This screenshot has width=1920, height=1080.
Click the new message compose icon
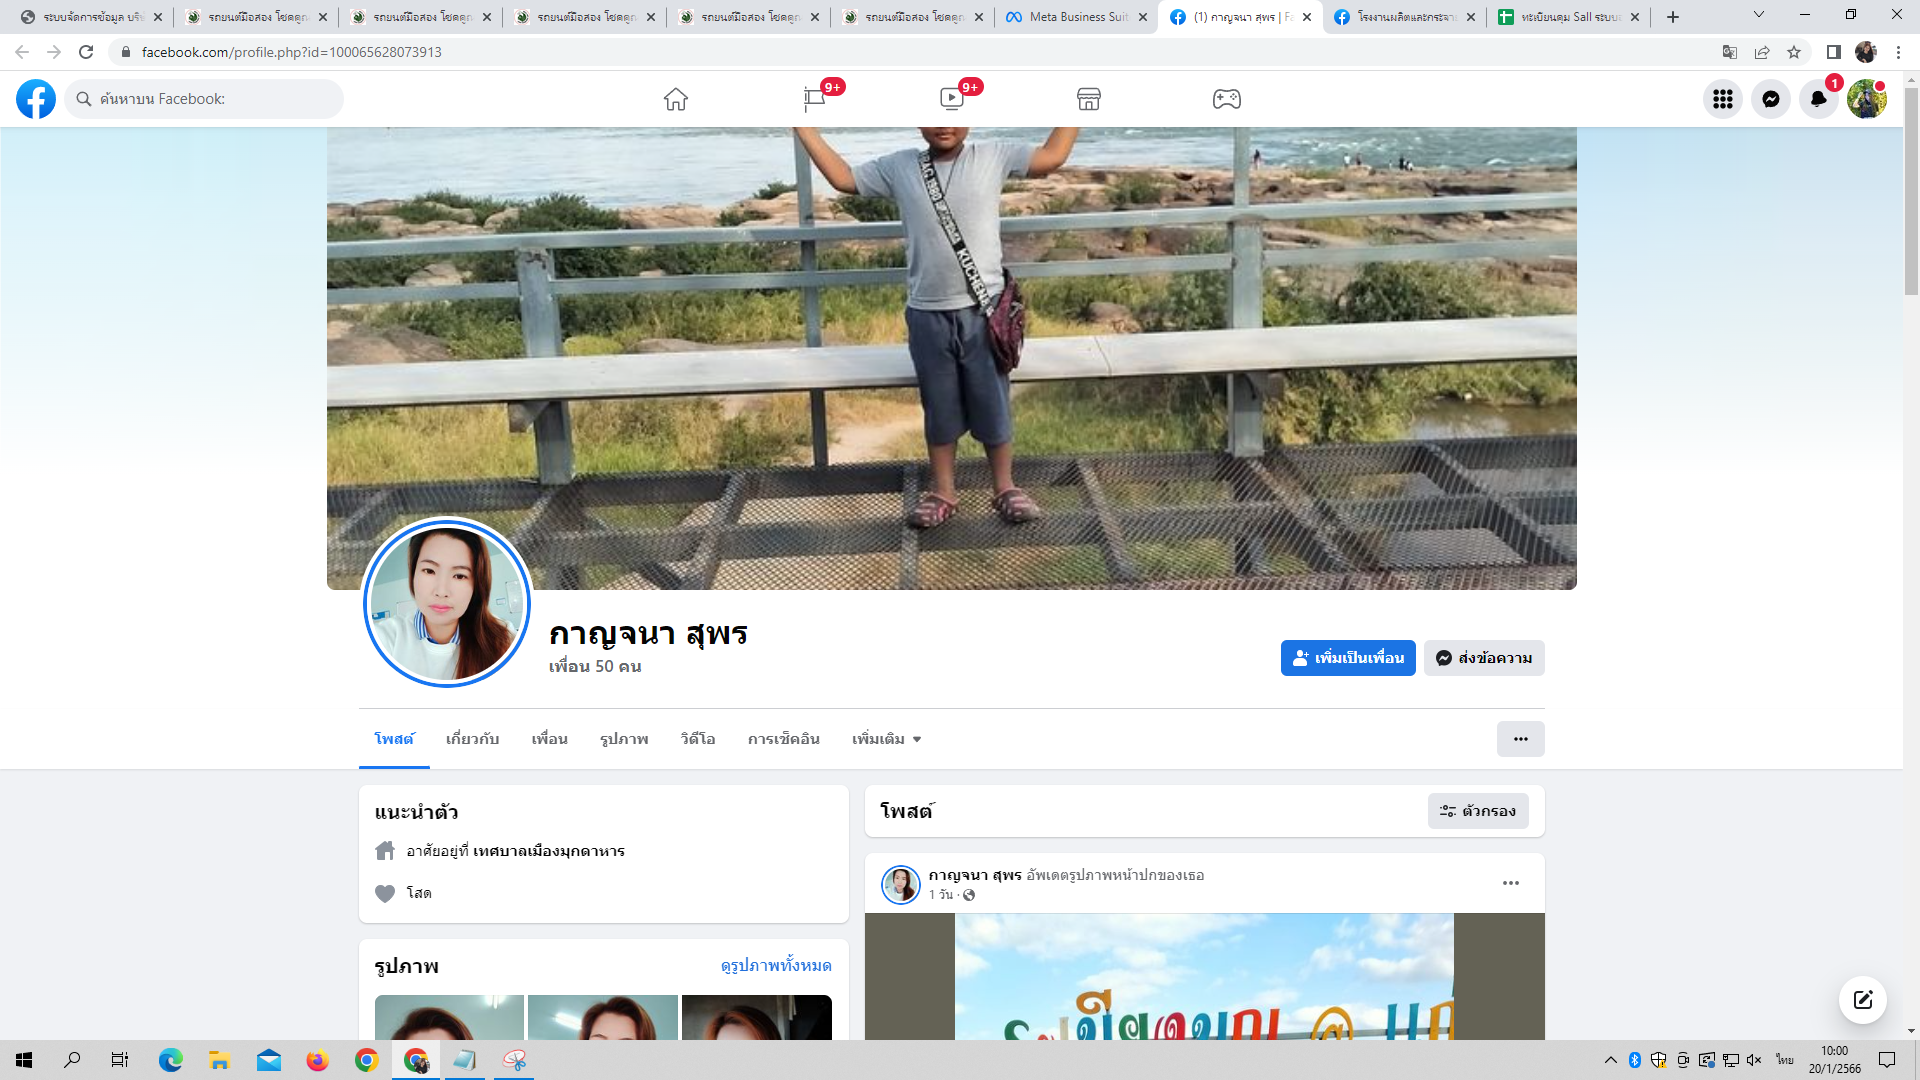(1863, 1000)
